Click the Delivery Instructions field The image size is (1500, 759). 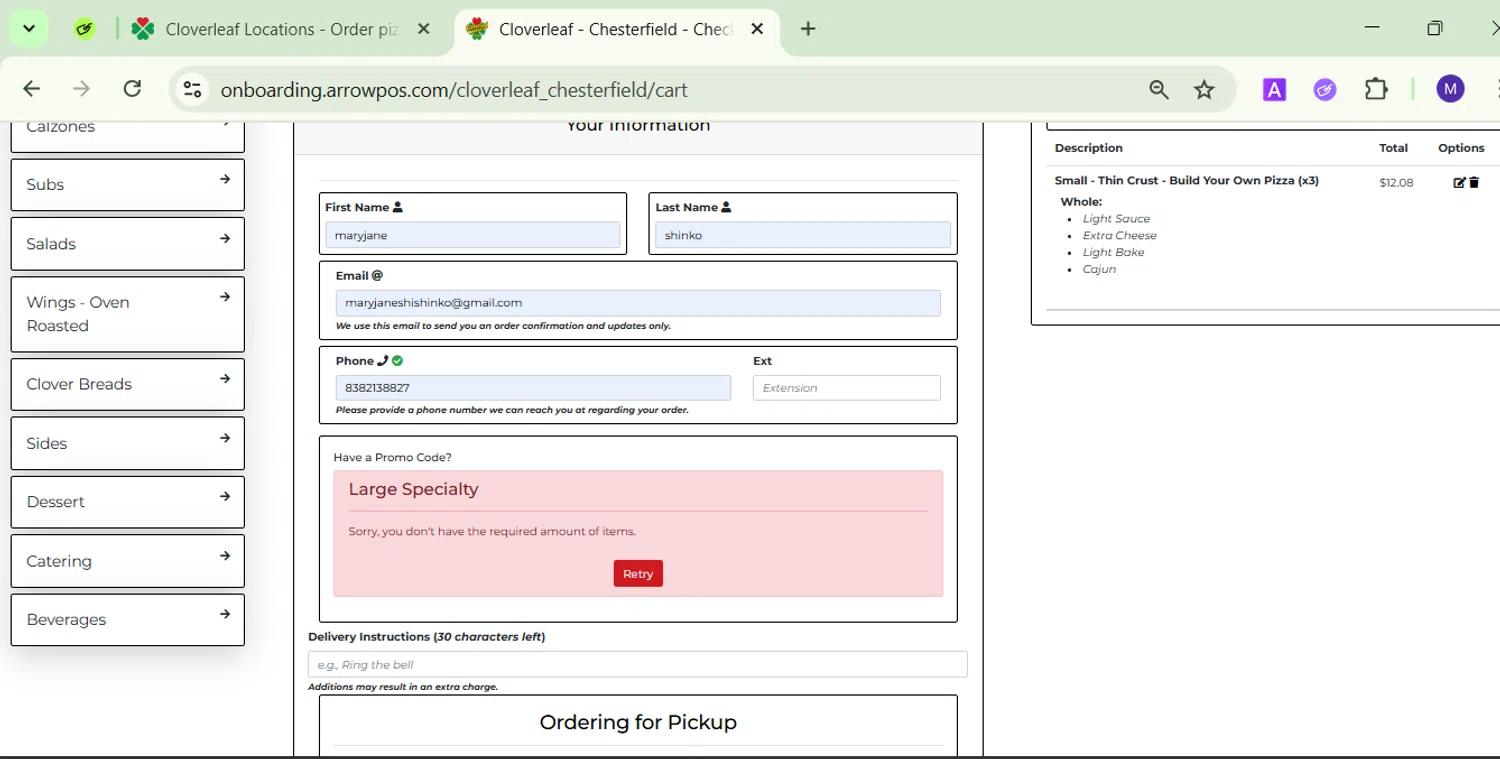point(638,665)
